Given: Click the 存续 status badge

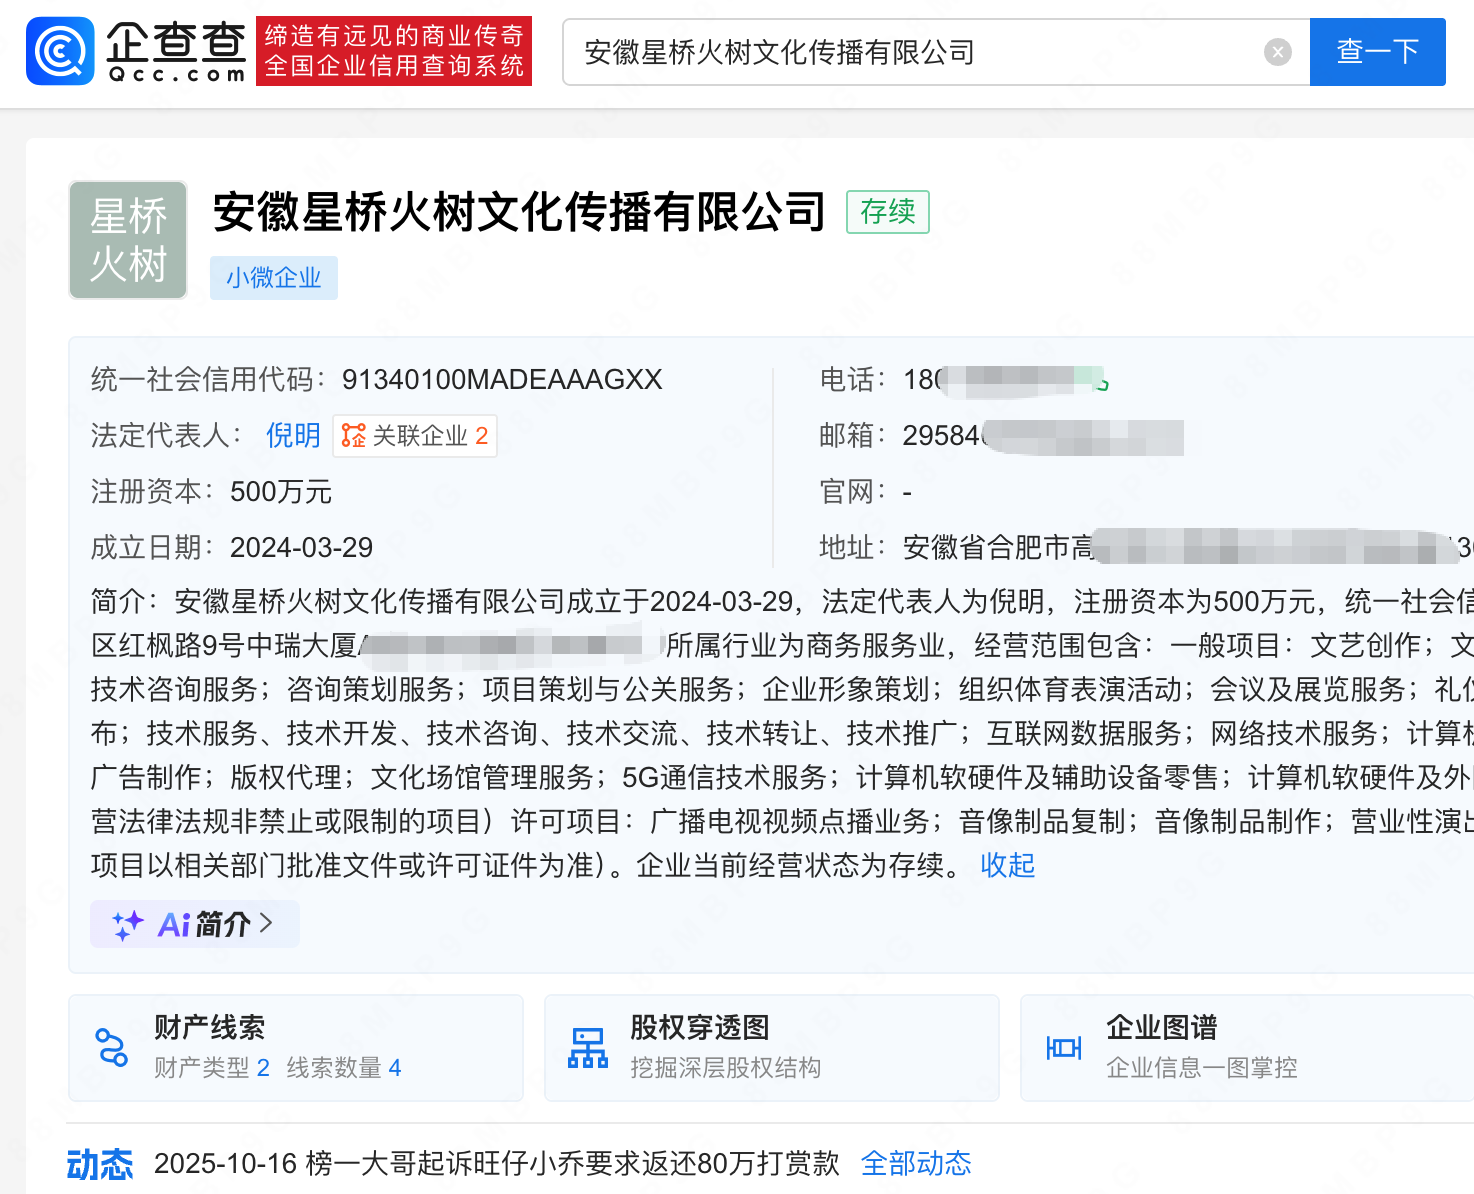Looking at the screenshot, I should (887, 212).
